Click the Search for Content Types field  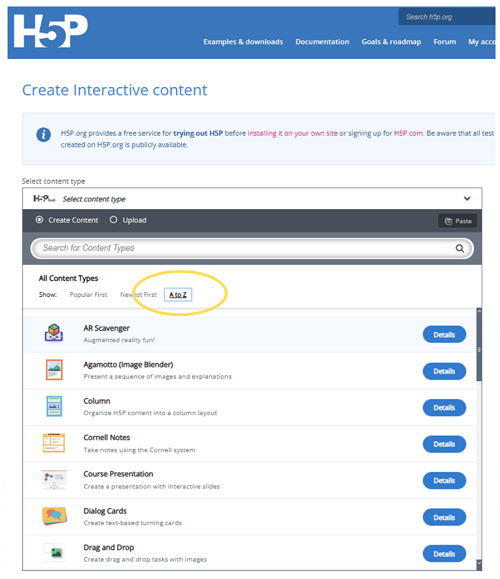click(x=252, y=249)
